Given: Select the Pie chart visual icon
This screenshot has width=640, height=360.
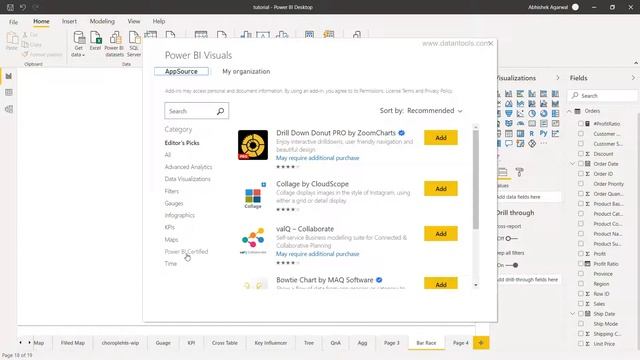Looking at the screenshot, I should [532, 113].
